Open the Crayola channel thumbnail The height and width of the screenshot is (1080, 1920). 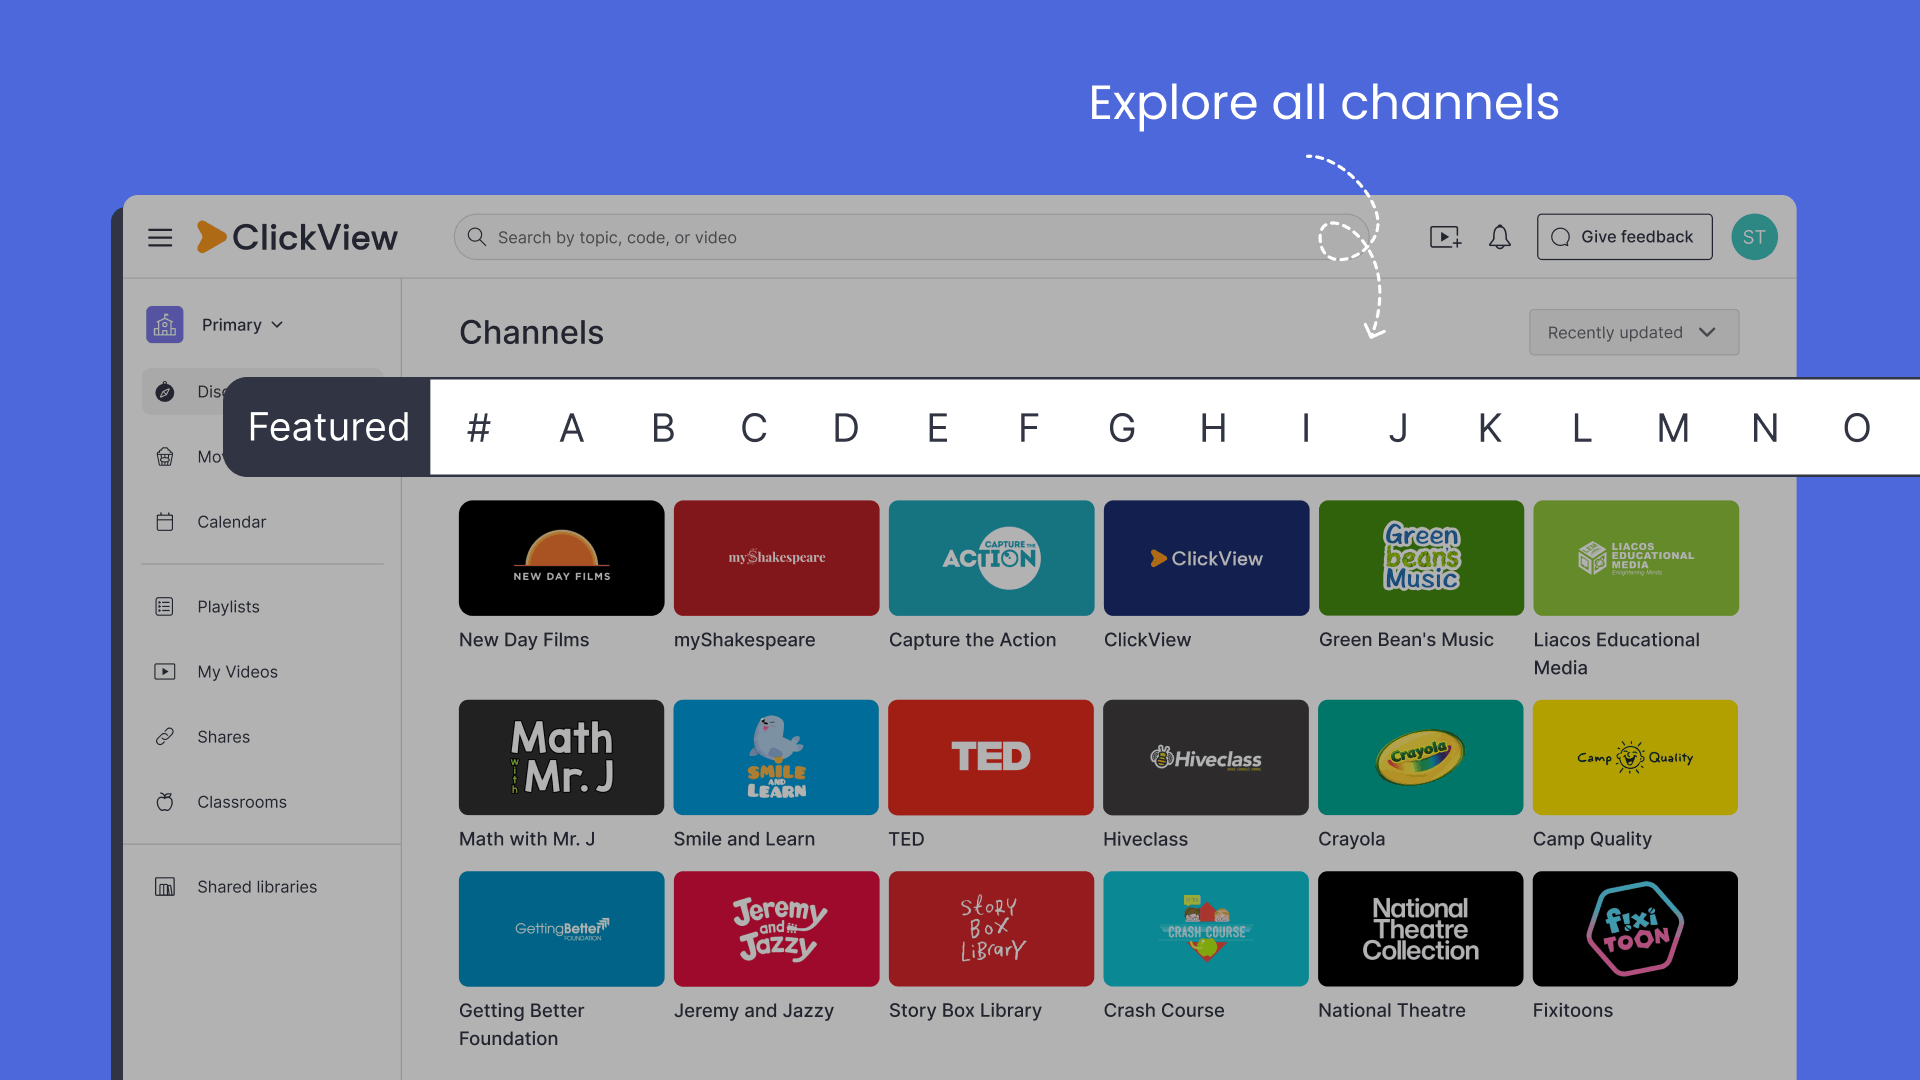pos(1420,757)
